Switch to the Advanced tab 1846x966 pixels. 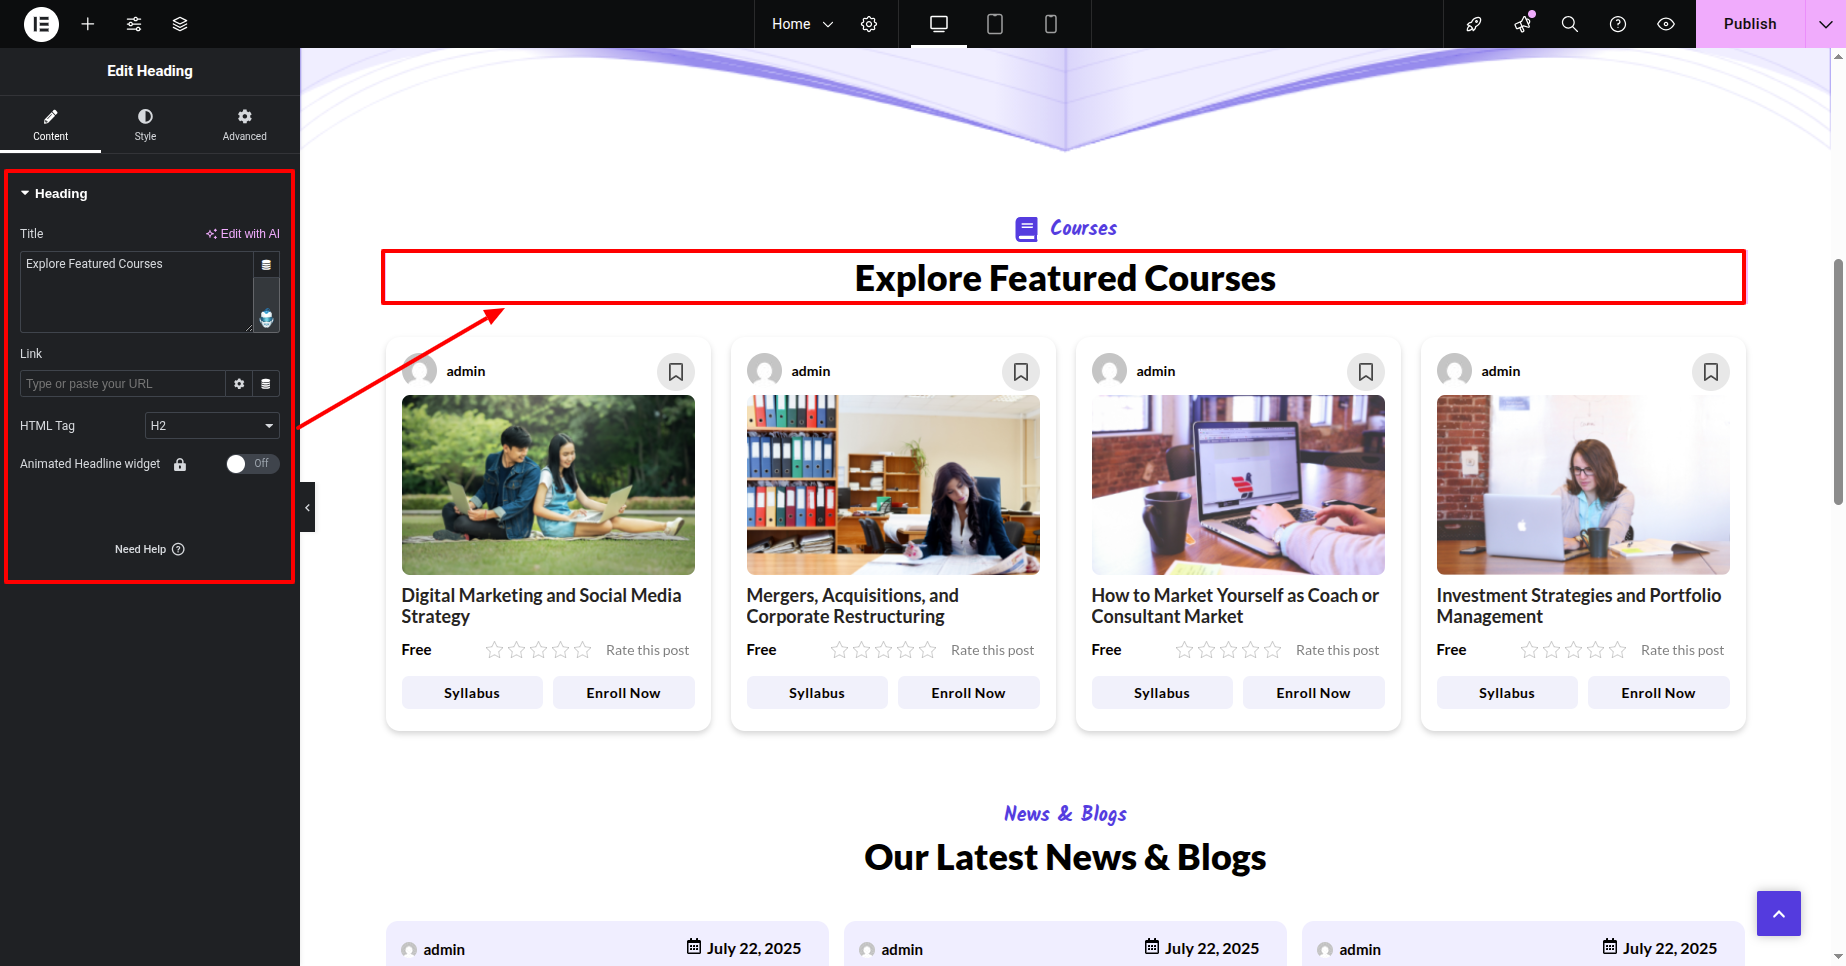[x=245, y=125]
